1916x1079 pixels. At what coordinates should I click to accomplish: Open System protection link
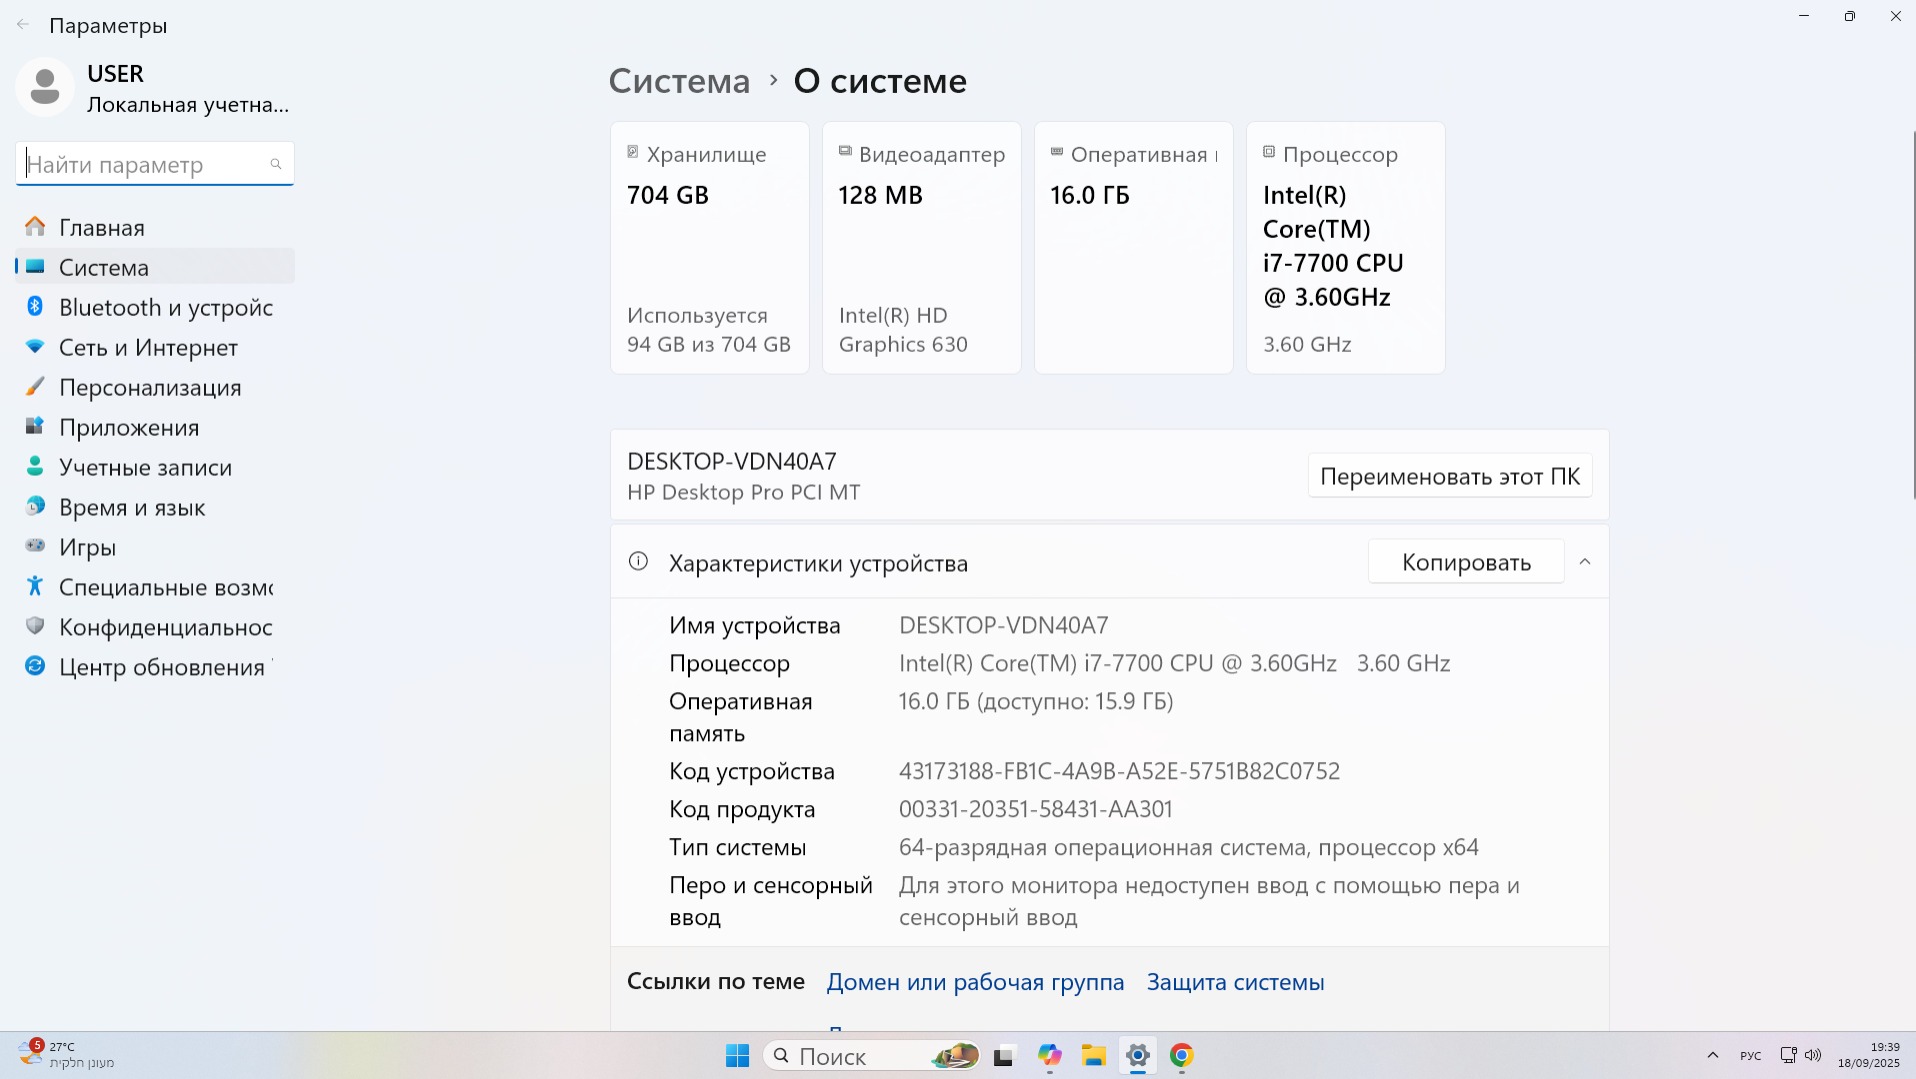click(1235, 982)
